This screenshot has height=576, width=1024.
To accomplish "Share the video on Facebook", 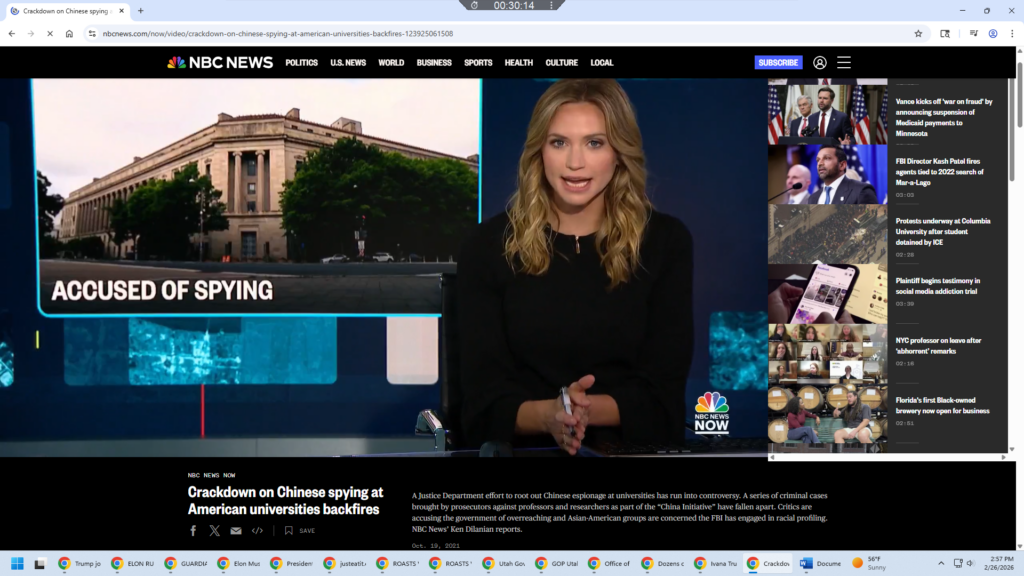I will point(193,531).
